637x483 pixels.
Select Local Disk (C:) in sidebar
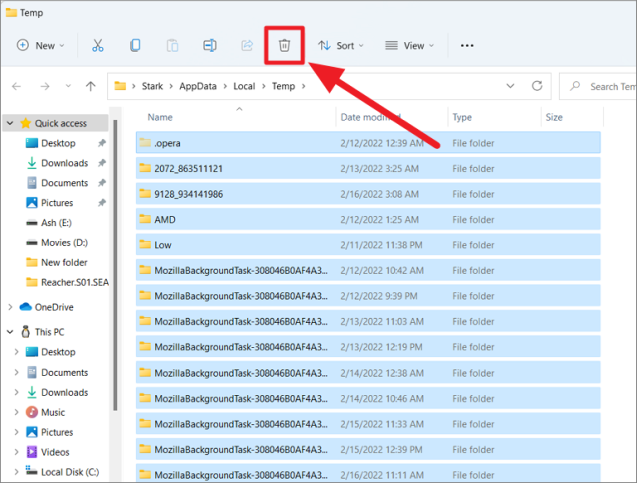pos(69,472)
